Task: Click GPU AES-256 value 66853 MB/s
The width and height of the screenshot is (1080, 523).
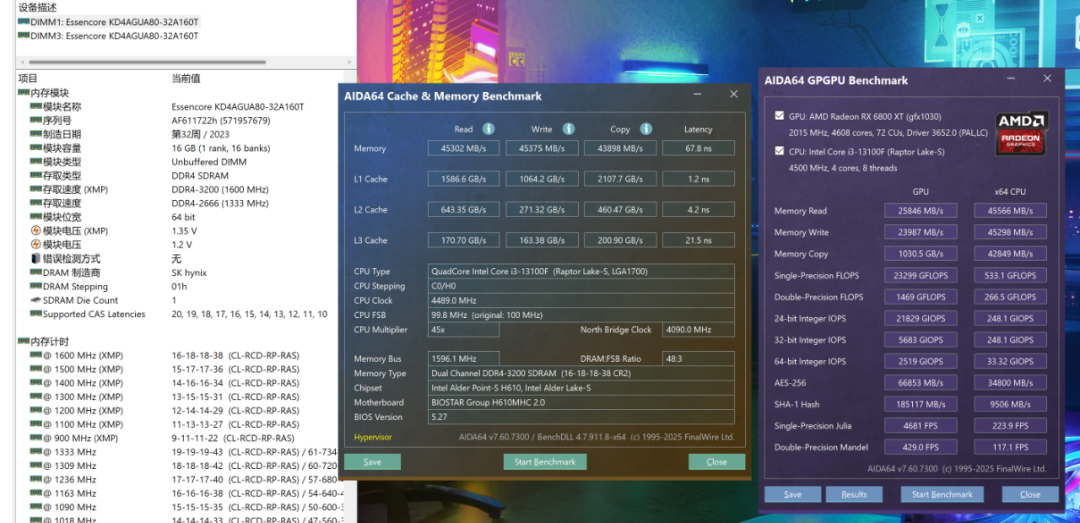Action: 920,382
